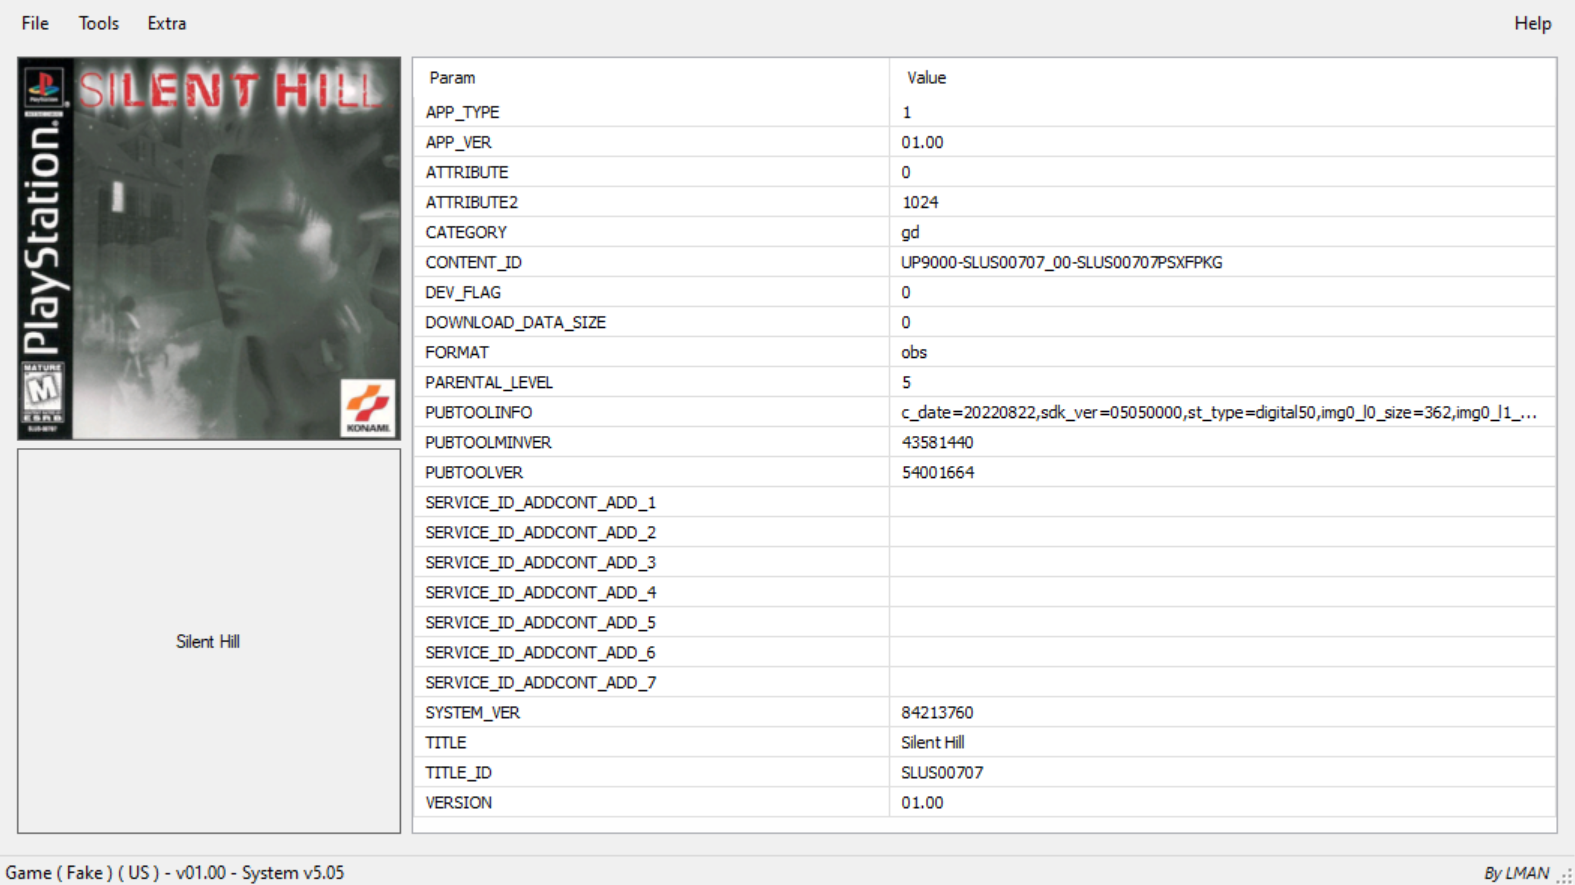Click the window resize grip in the corner
This screenshot has width=1575, height=885.
coord(1564,876)
